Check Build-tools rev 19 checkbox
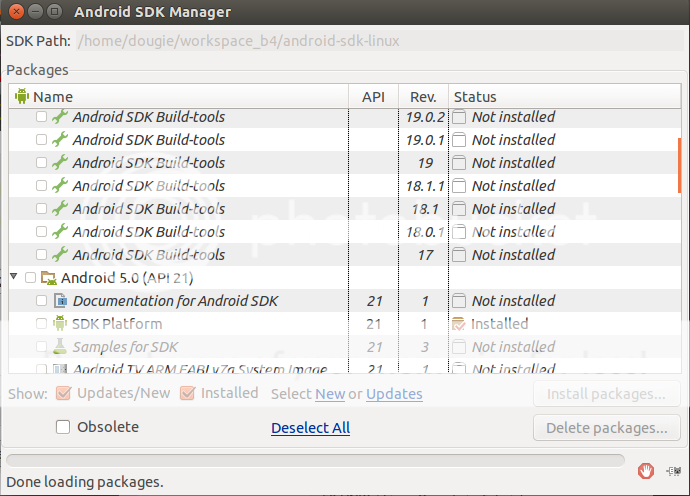This screenshot has height=496, width=690. click(41, 162)
